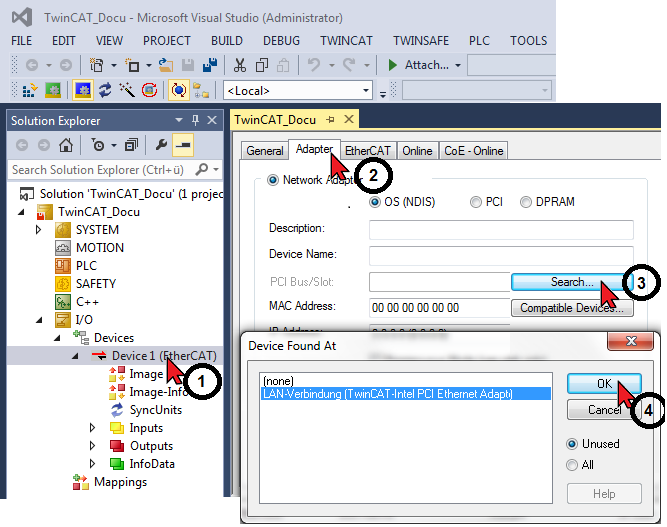667x527 pixels.
Task: Click the Open File folder icon
Action: 166,65
